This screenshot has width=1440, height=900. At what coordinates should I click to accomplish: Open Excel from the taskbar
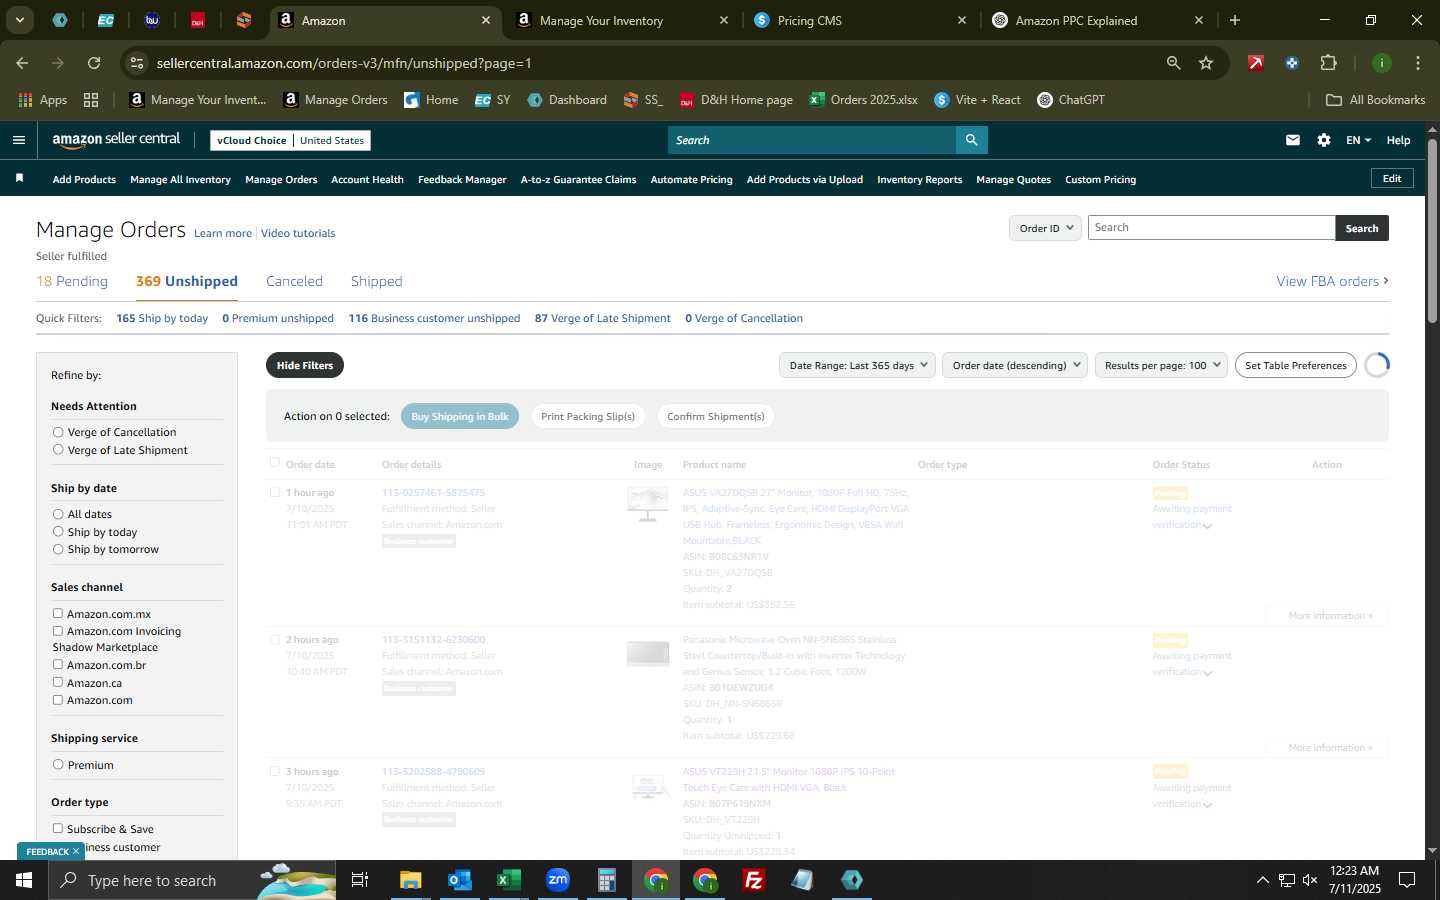[x=508, y=880]
